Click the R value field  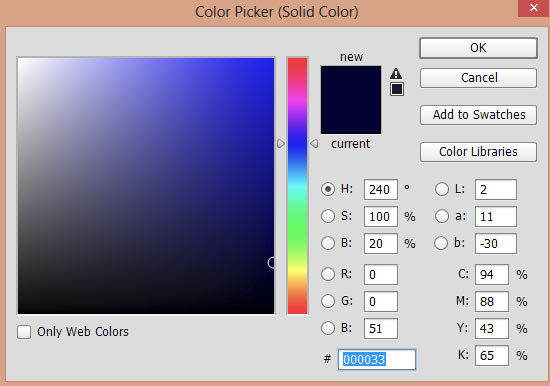pos(381,274)
